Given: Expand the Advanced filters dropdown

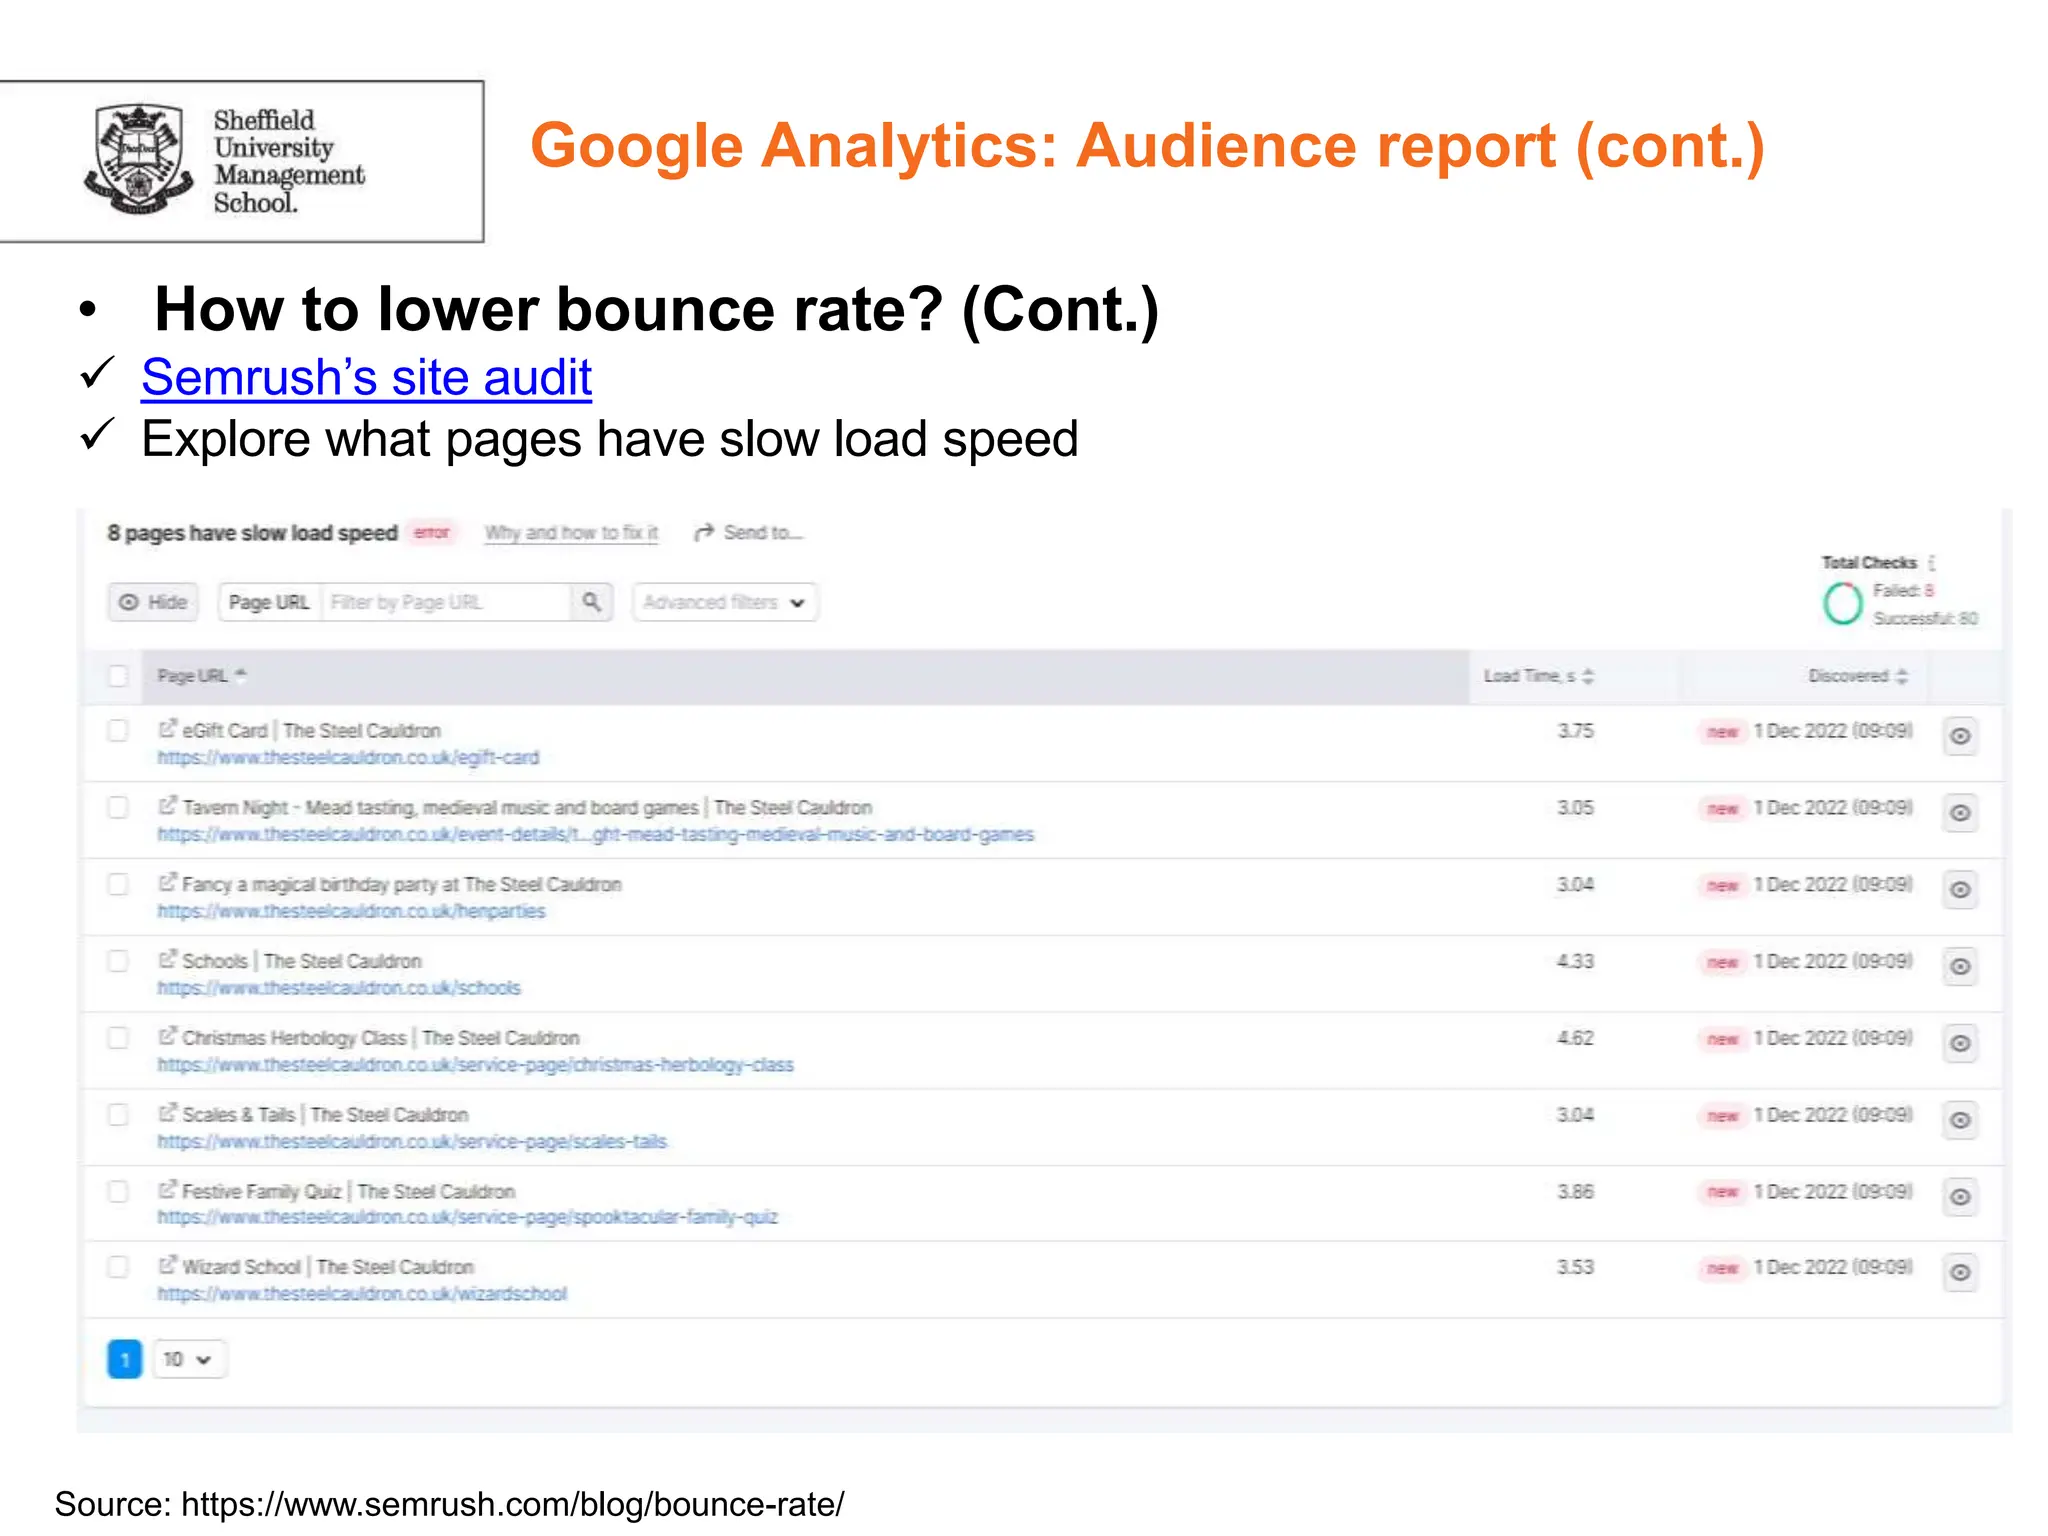Looking at the screenshot, I should [725, 602].
